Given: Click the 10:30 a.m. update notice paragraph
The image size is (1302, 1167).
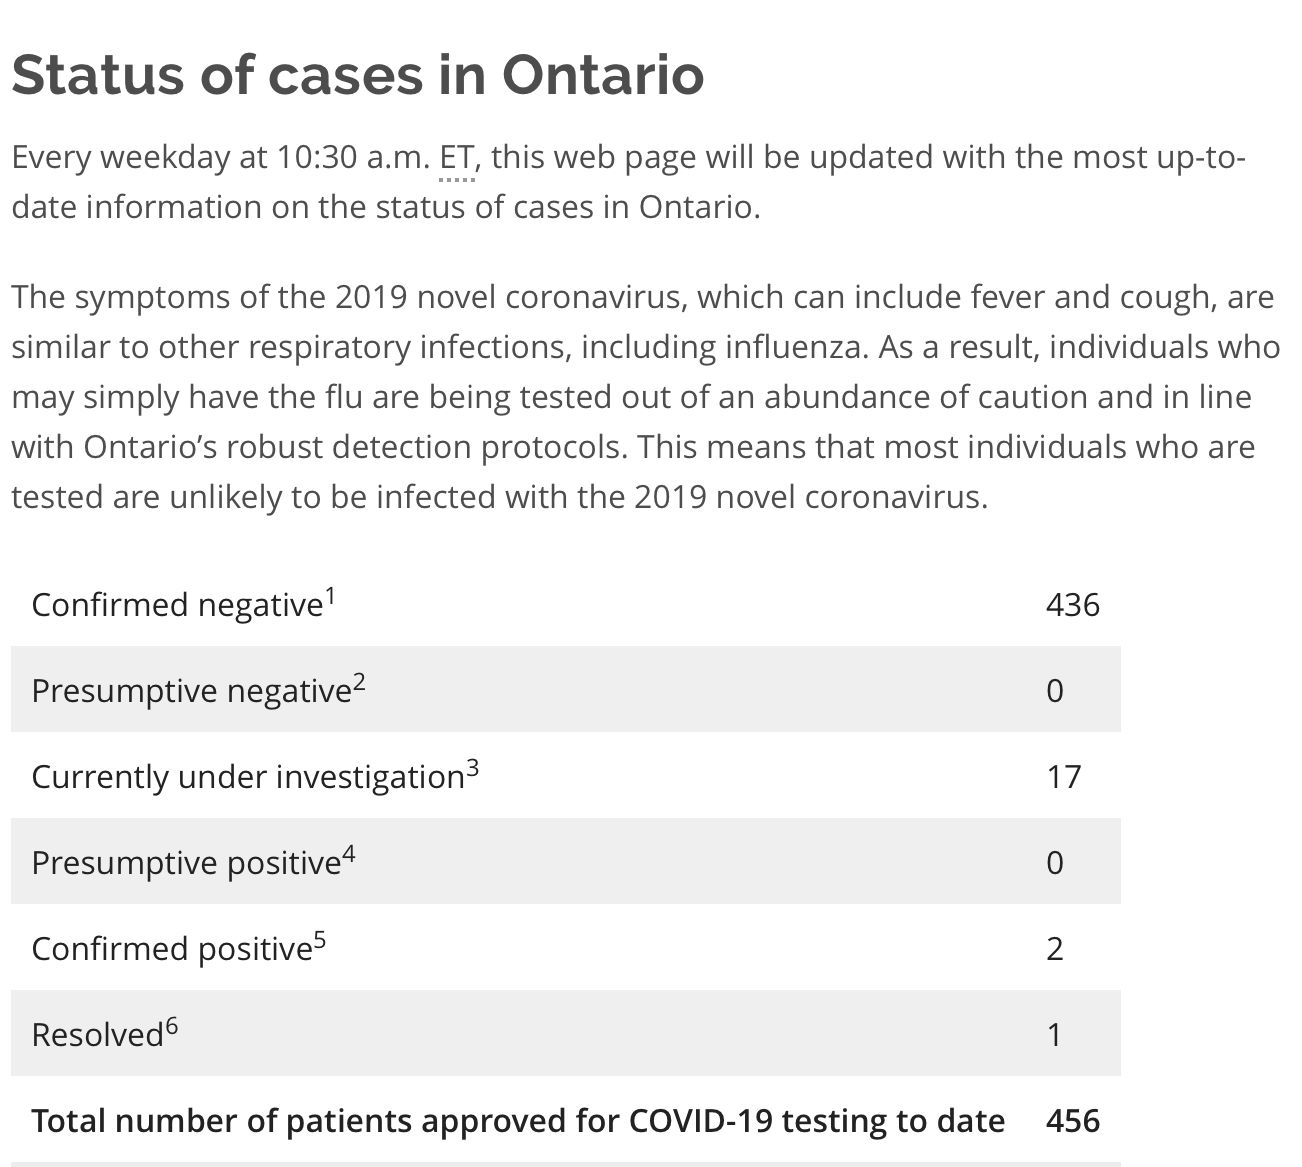Looking at the screenshot, I should (629, 182).
